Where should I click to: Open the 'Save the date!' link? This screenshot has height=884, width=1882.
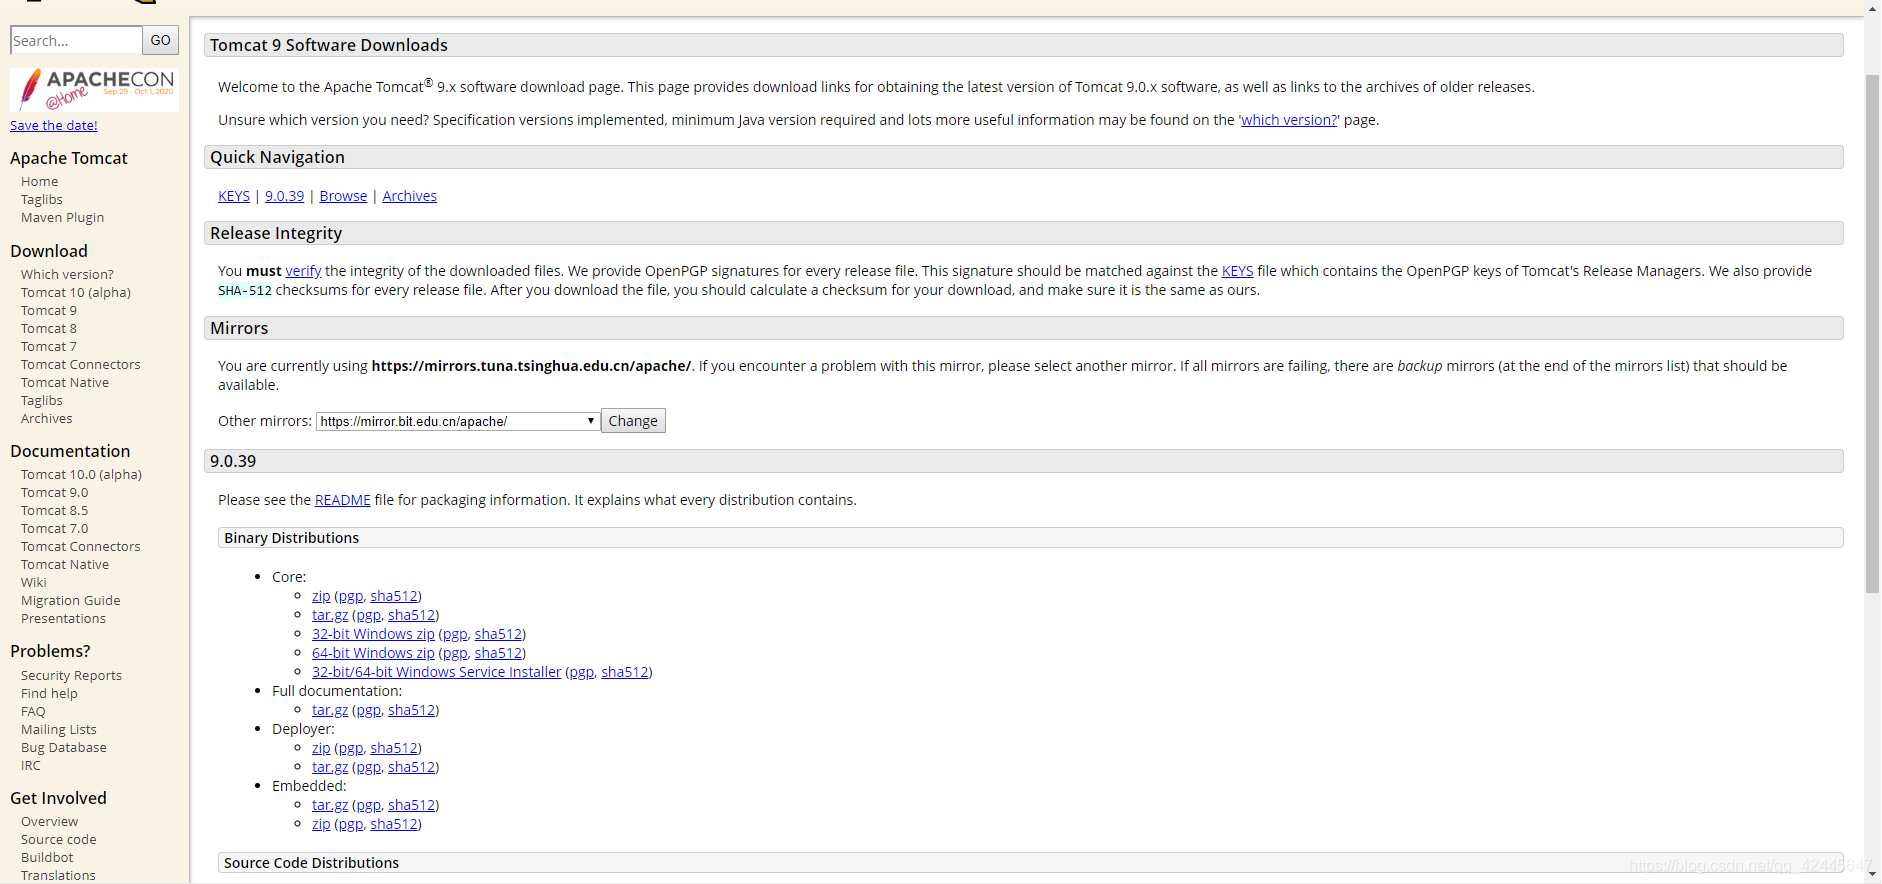54,125
